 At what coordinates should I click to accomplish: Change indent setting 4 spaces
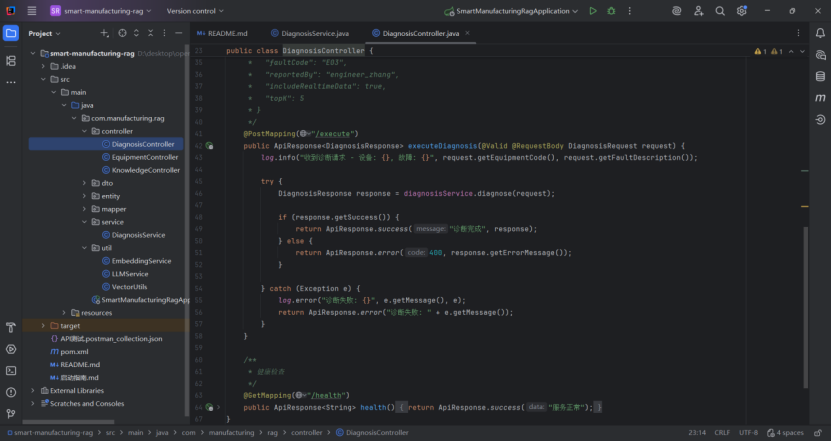point(785,432)
